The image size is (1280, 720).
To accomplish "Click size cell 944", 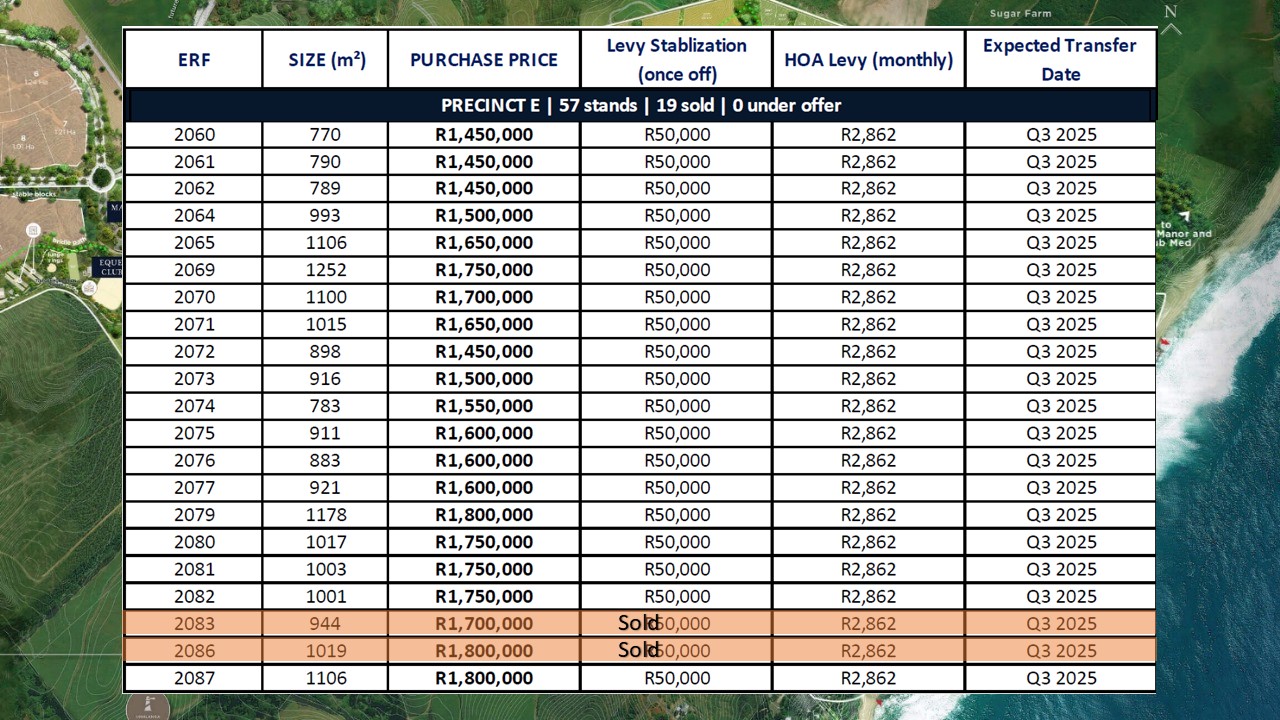I will 325,623.
